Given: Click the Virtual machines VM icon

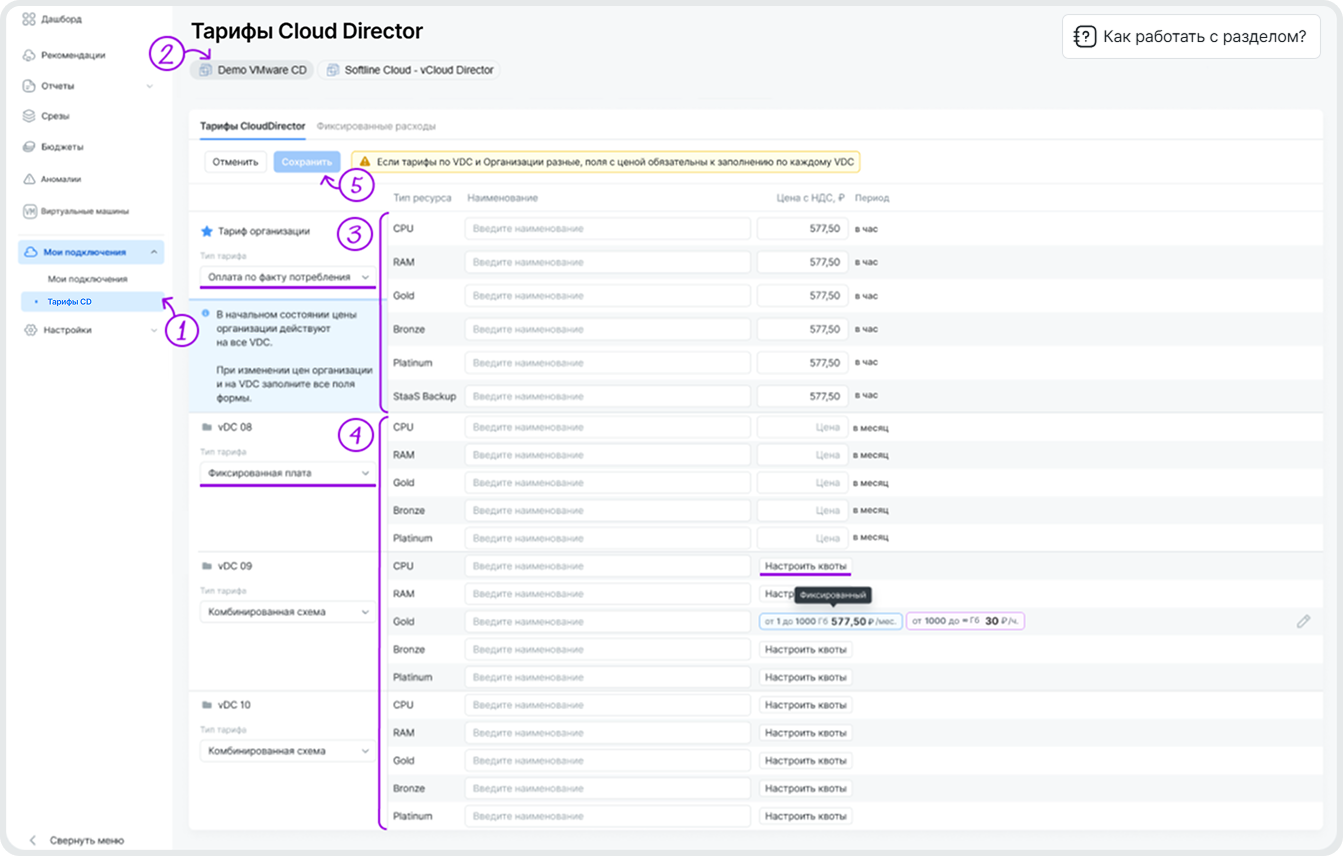Looking at the screenshot, I should (29, 212).
